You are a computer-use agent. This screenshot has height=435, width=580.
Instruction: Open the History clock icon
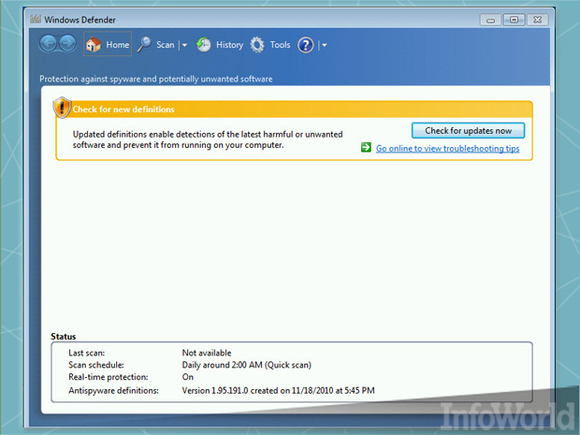tap(203, 45)
